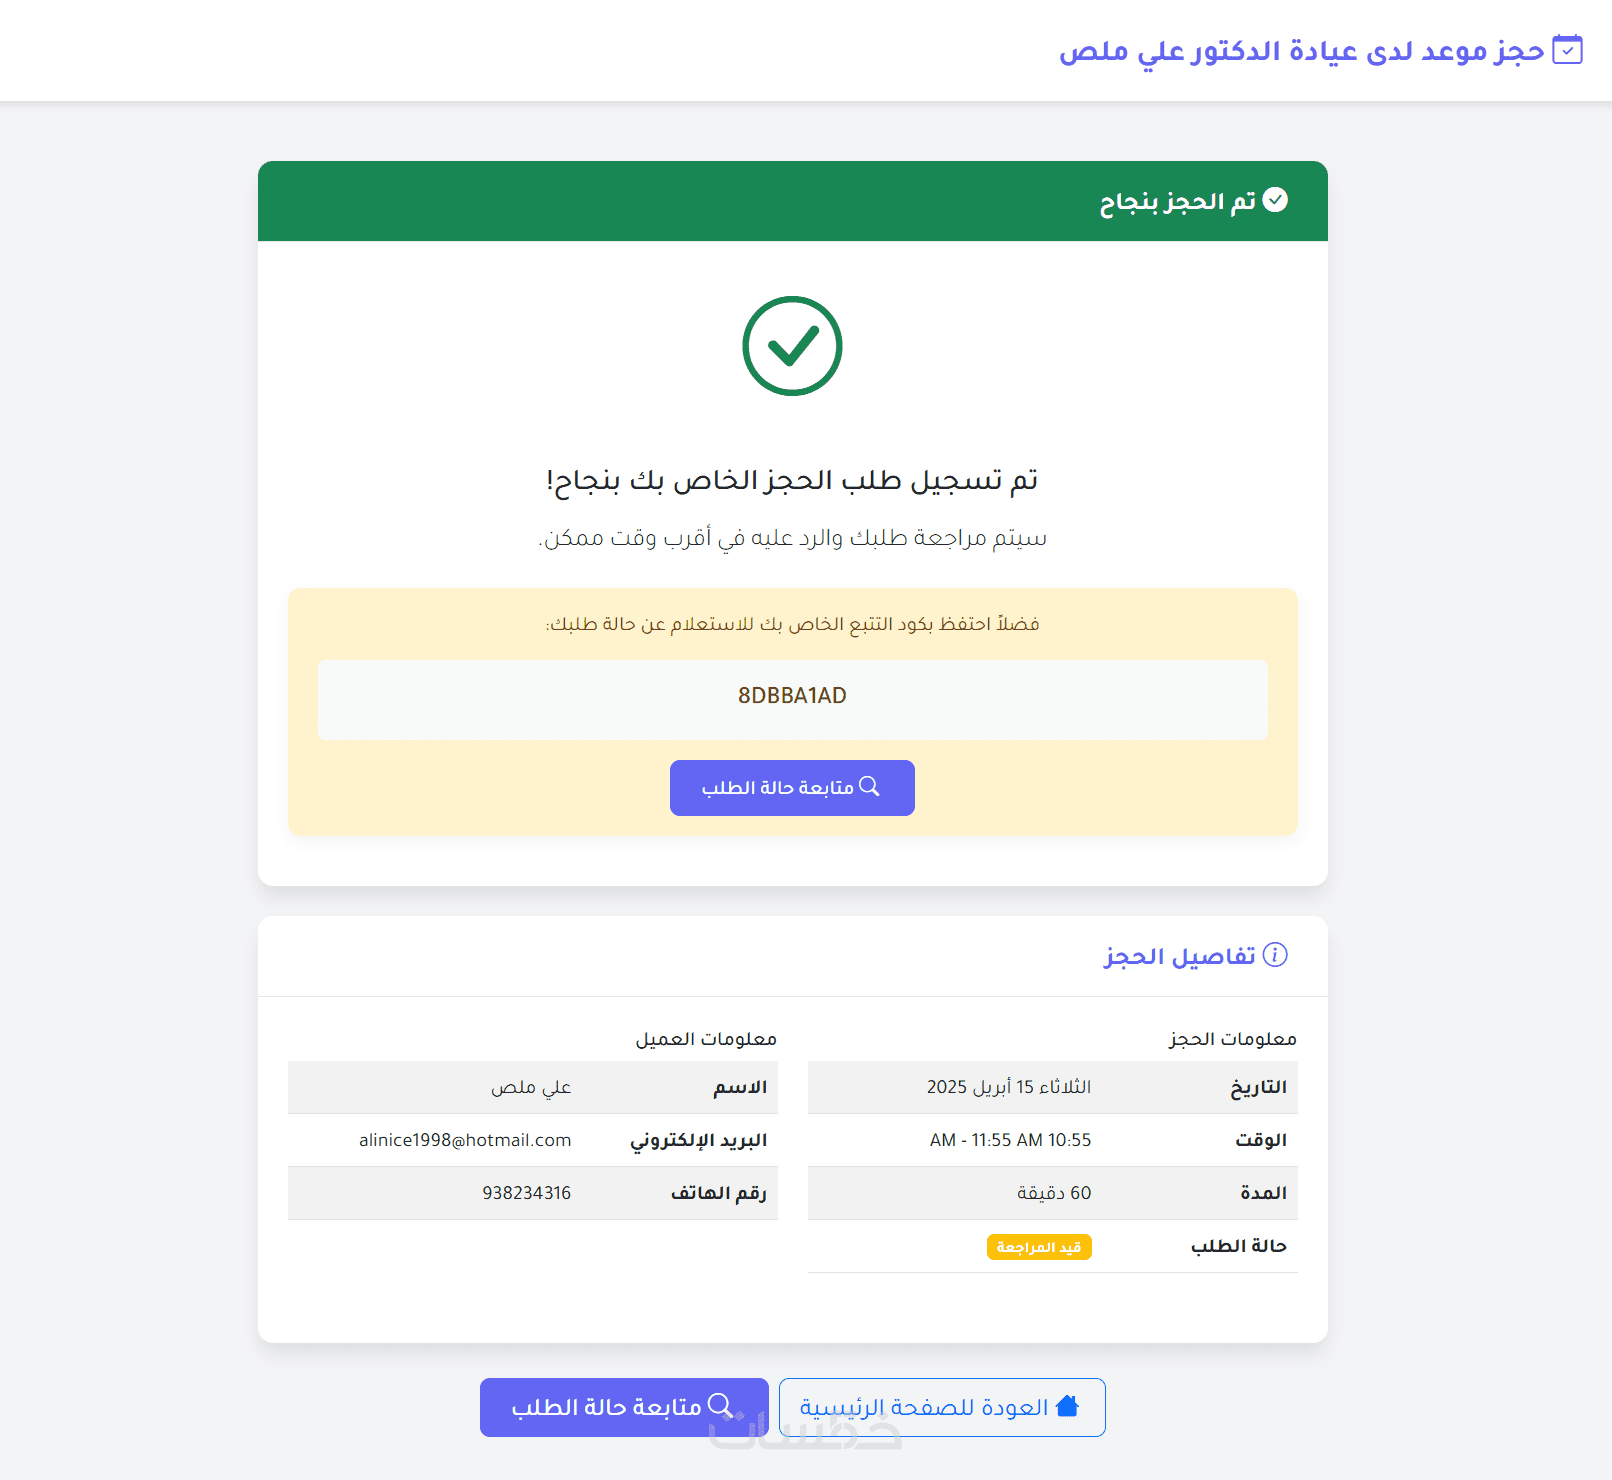The height and width of the screenshot is (1480, 1612).
Task: Click the booking date الثلاثاء 15 أبريل 2025
Action: pos(1008,1087)
